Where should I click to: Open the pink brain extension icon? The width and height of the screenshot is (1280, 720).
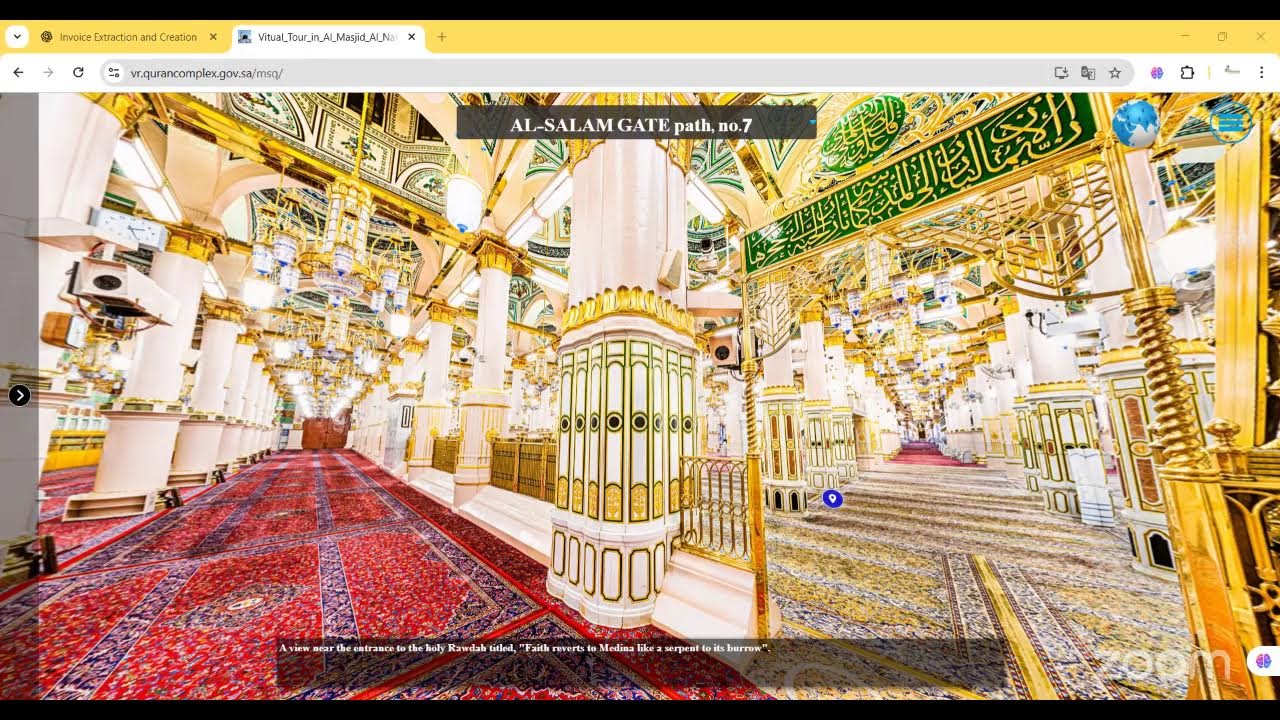tap(1157, 73)
